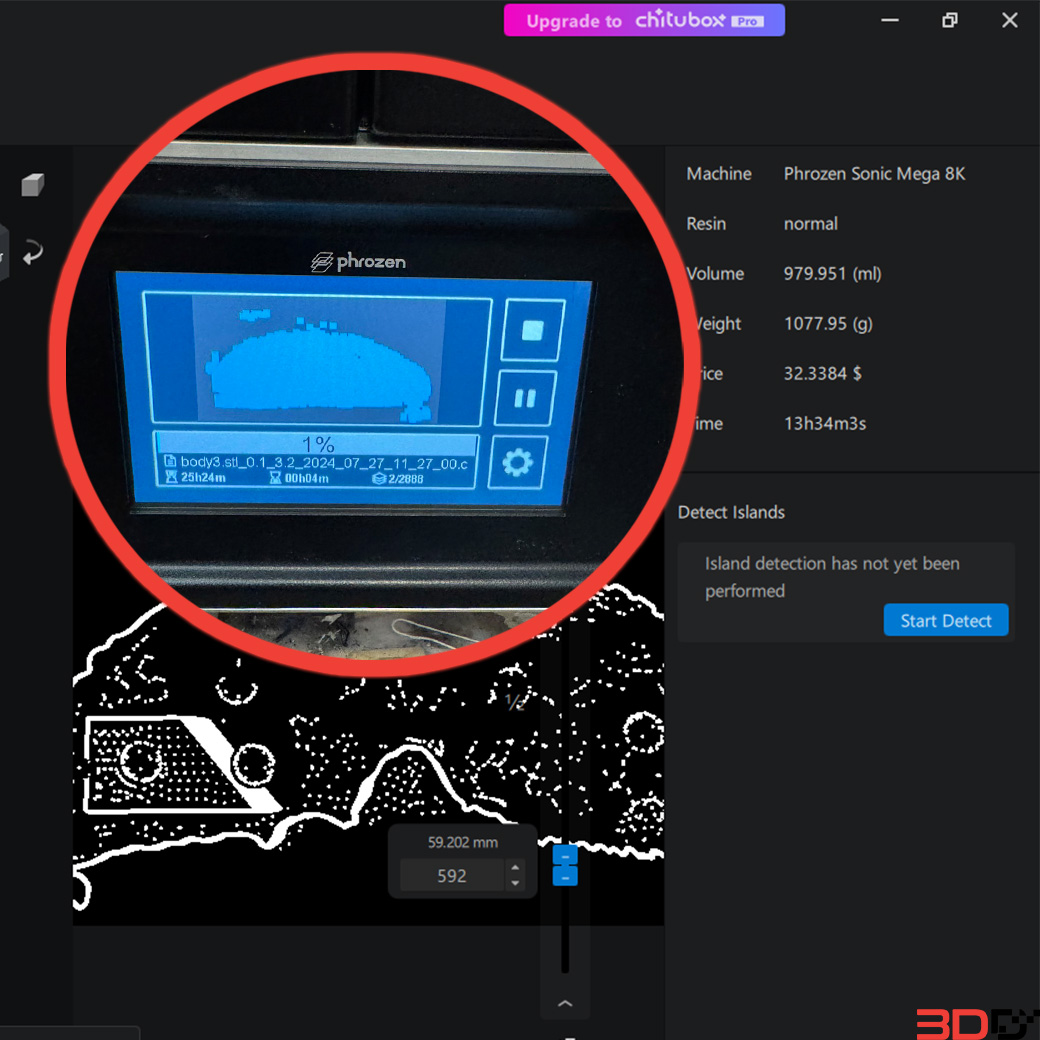Minimize the Chitubox window
Viewport: 1040px width, 1040px height.
click(889, 21)
